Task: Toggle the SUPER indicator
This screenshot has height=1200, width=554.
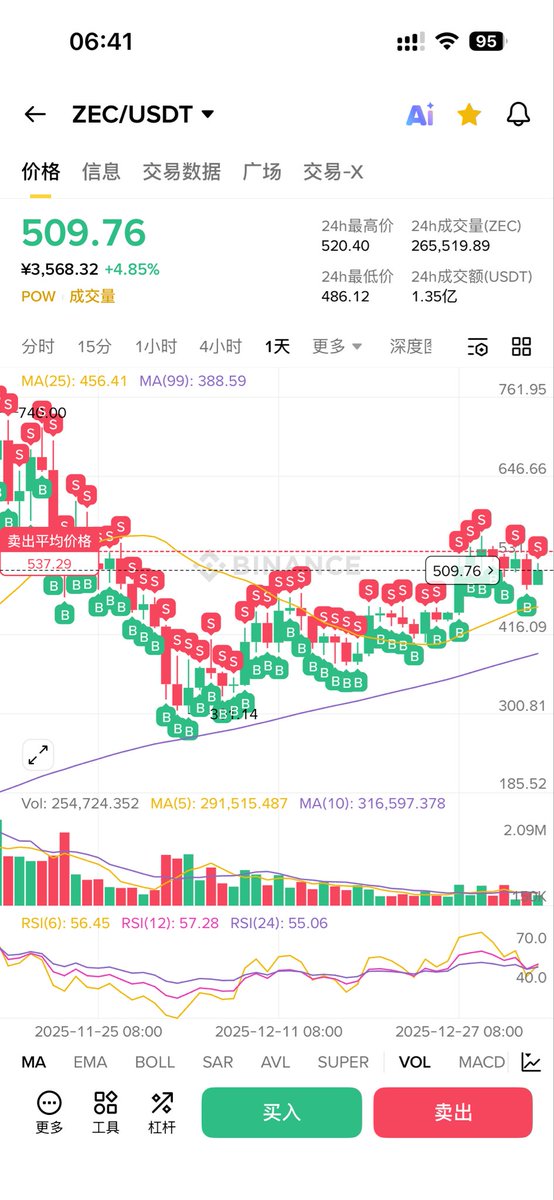Action: [x=343, y=1062]
